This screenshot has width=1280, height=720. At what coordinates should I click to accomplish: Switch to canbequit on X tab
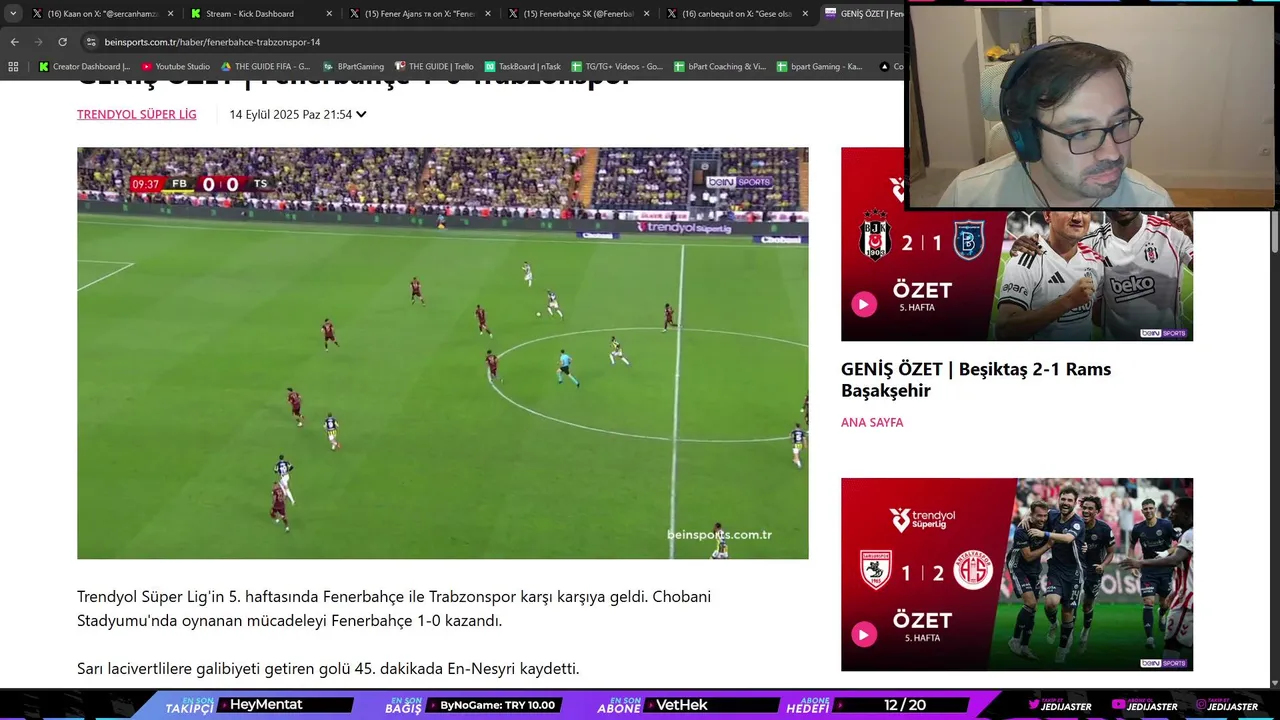click(x=736, y=14)
